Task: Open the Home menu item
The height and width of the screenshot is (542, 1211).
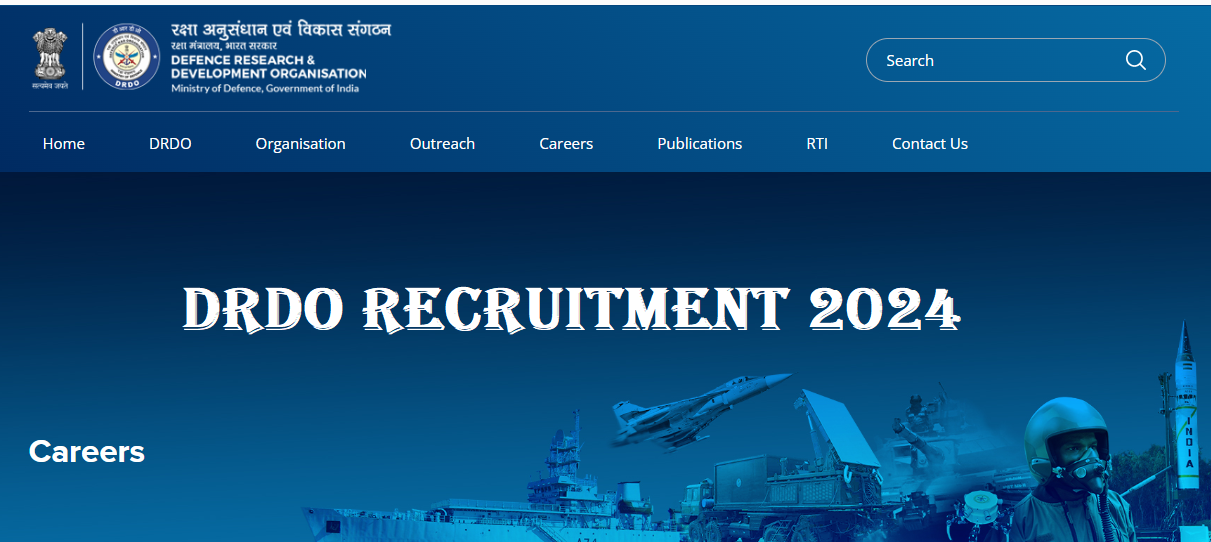Action: click(x=64, y=143)
